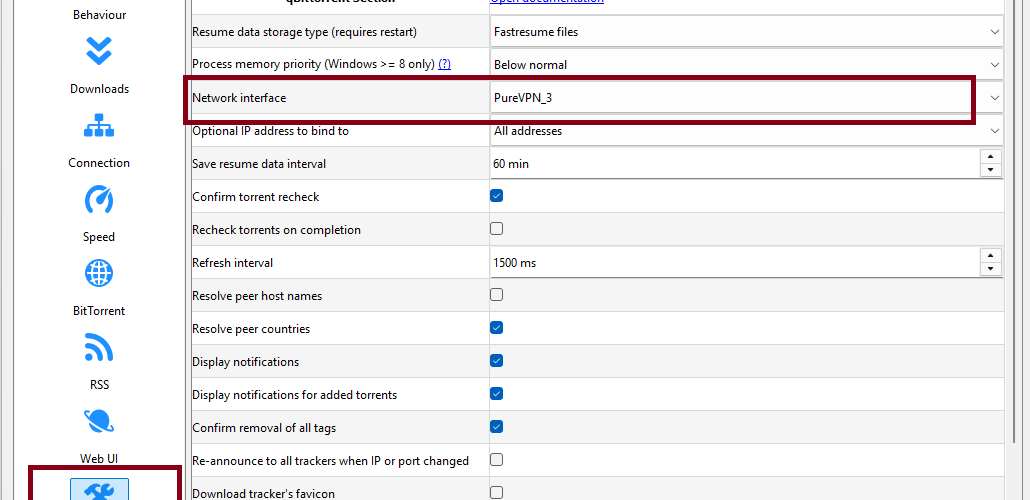Open the RSS feed icon
Image resolution: width=1030 pixels, height=500 pixels.
click(99, 347)
